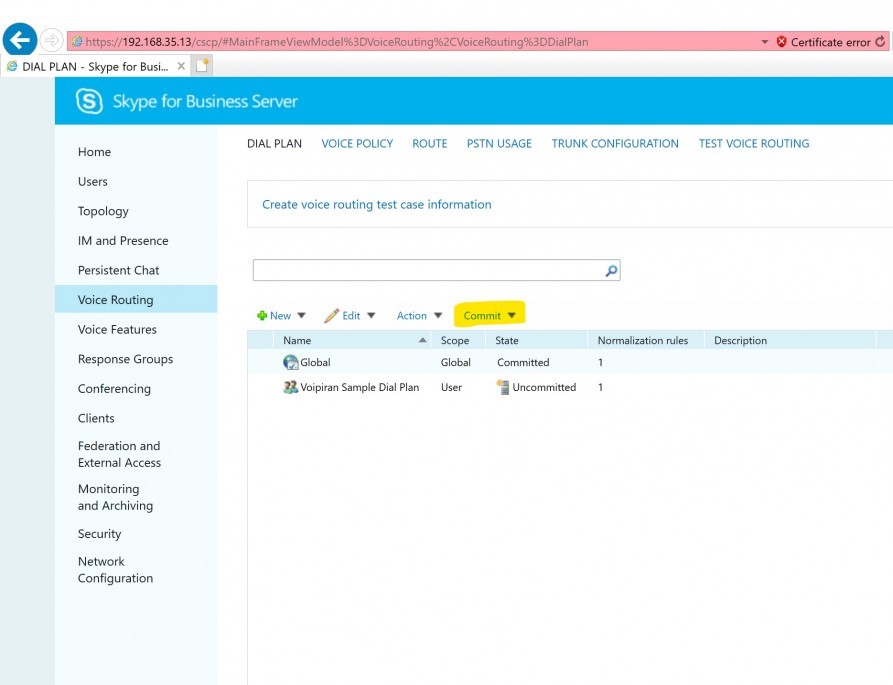Click the green plus New icon

[x=262, y=315]
